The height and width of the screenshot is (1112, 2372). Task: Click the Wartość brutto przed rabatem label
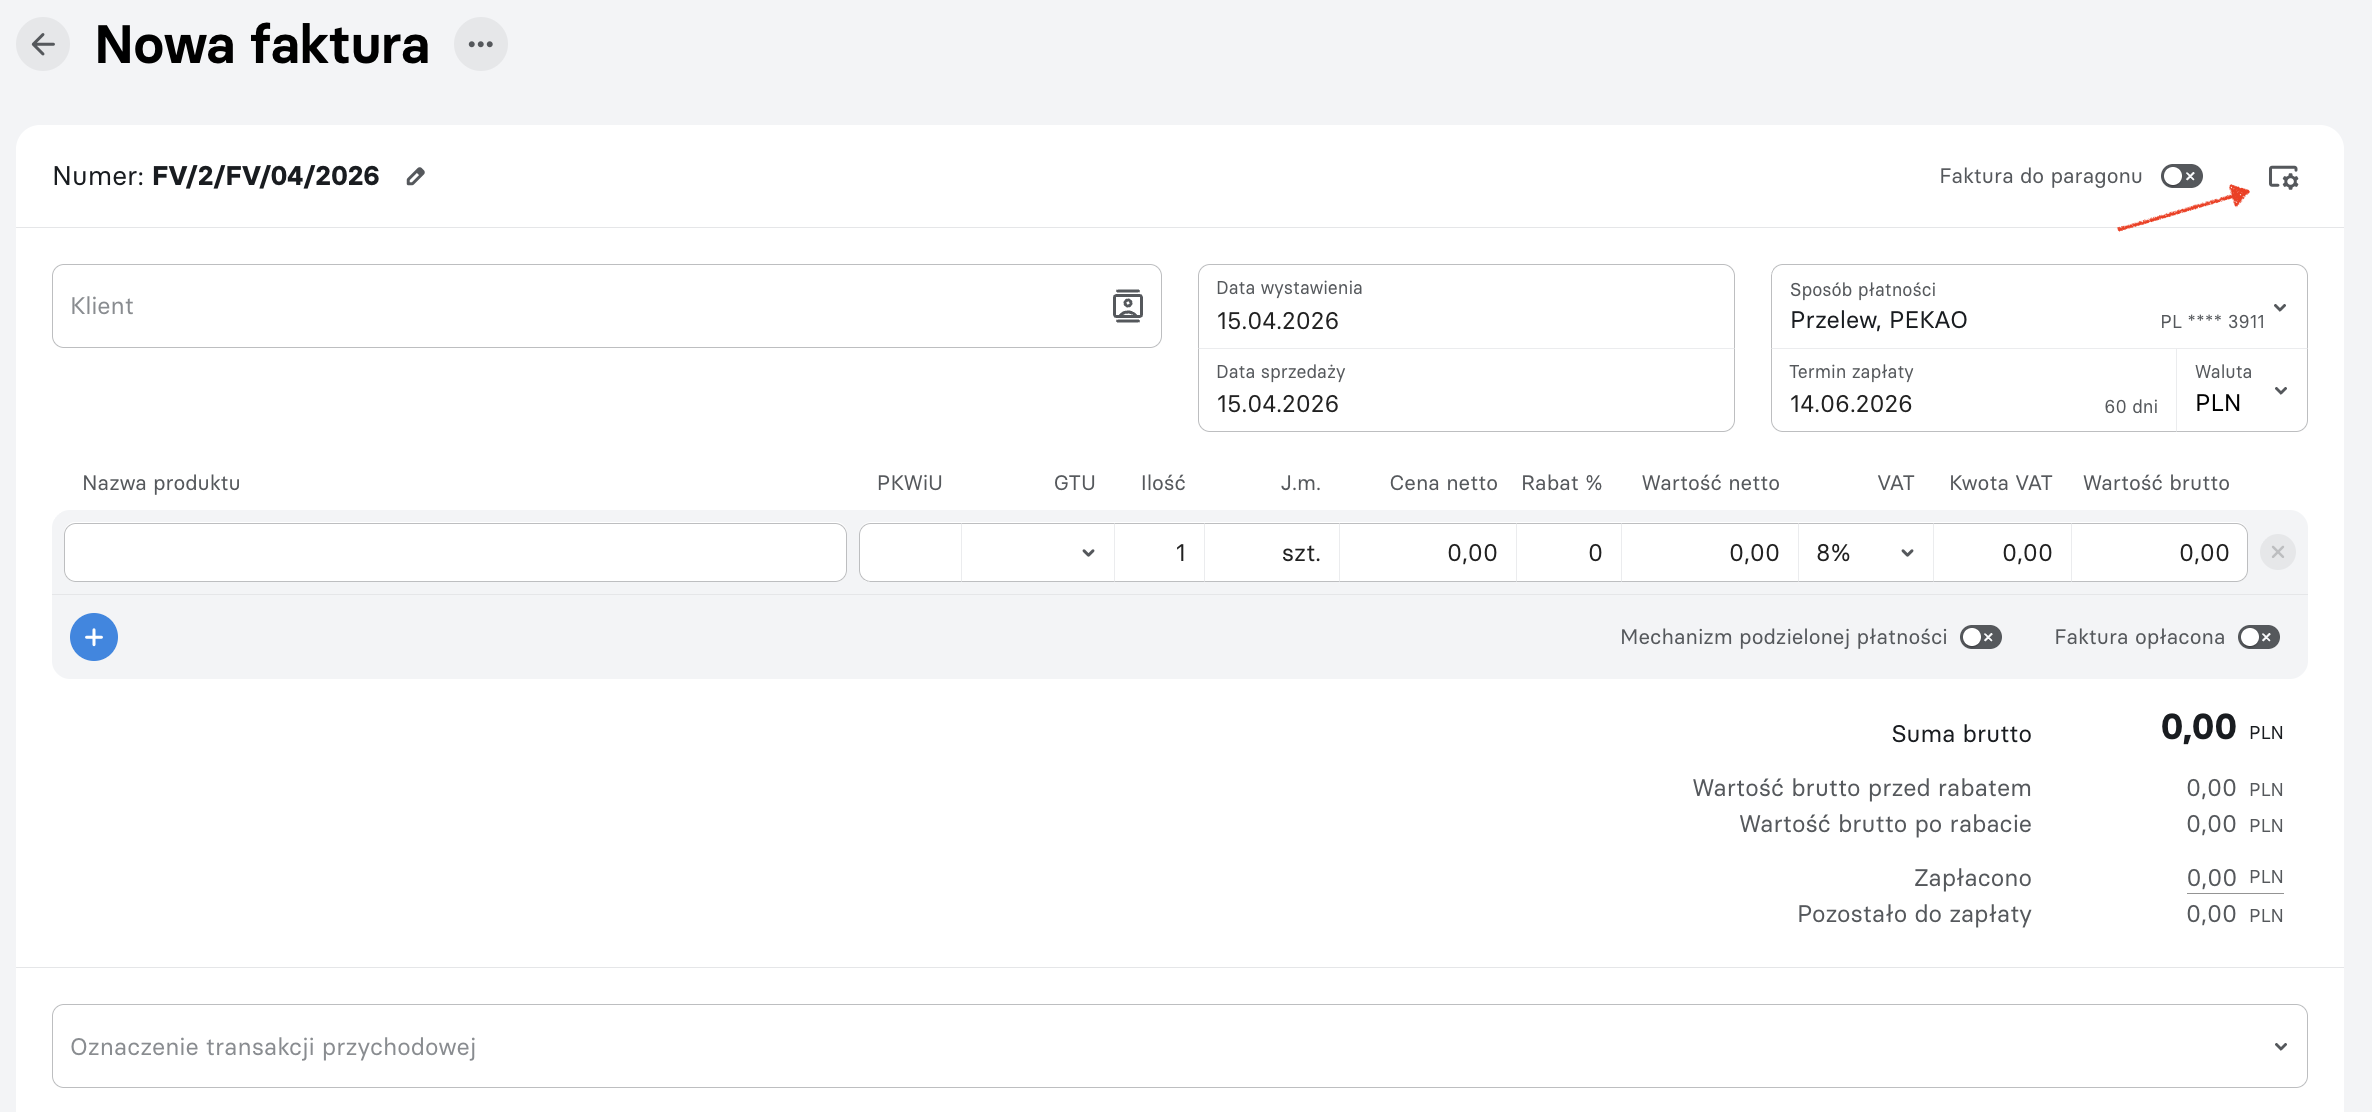coord(1862,788)
